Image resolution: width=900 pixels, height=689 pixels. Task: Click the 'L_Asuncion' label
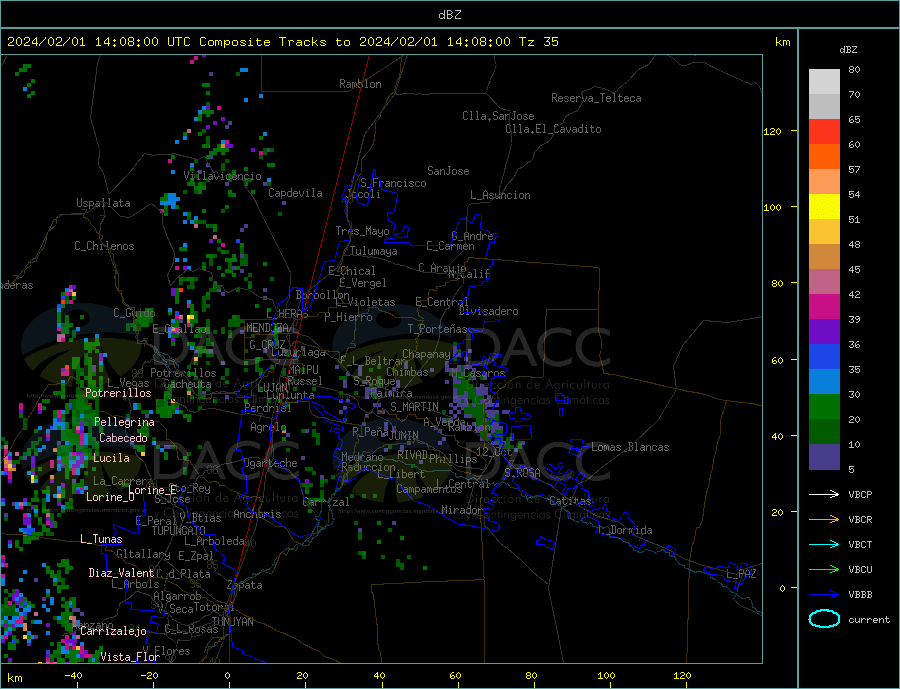pyautogui.click(x=500, y=195)
